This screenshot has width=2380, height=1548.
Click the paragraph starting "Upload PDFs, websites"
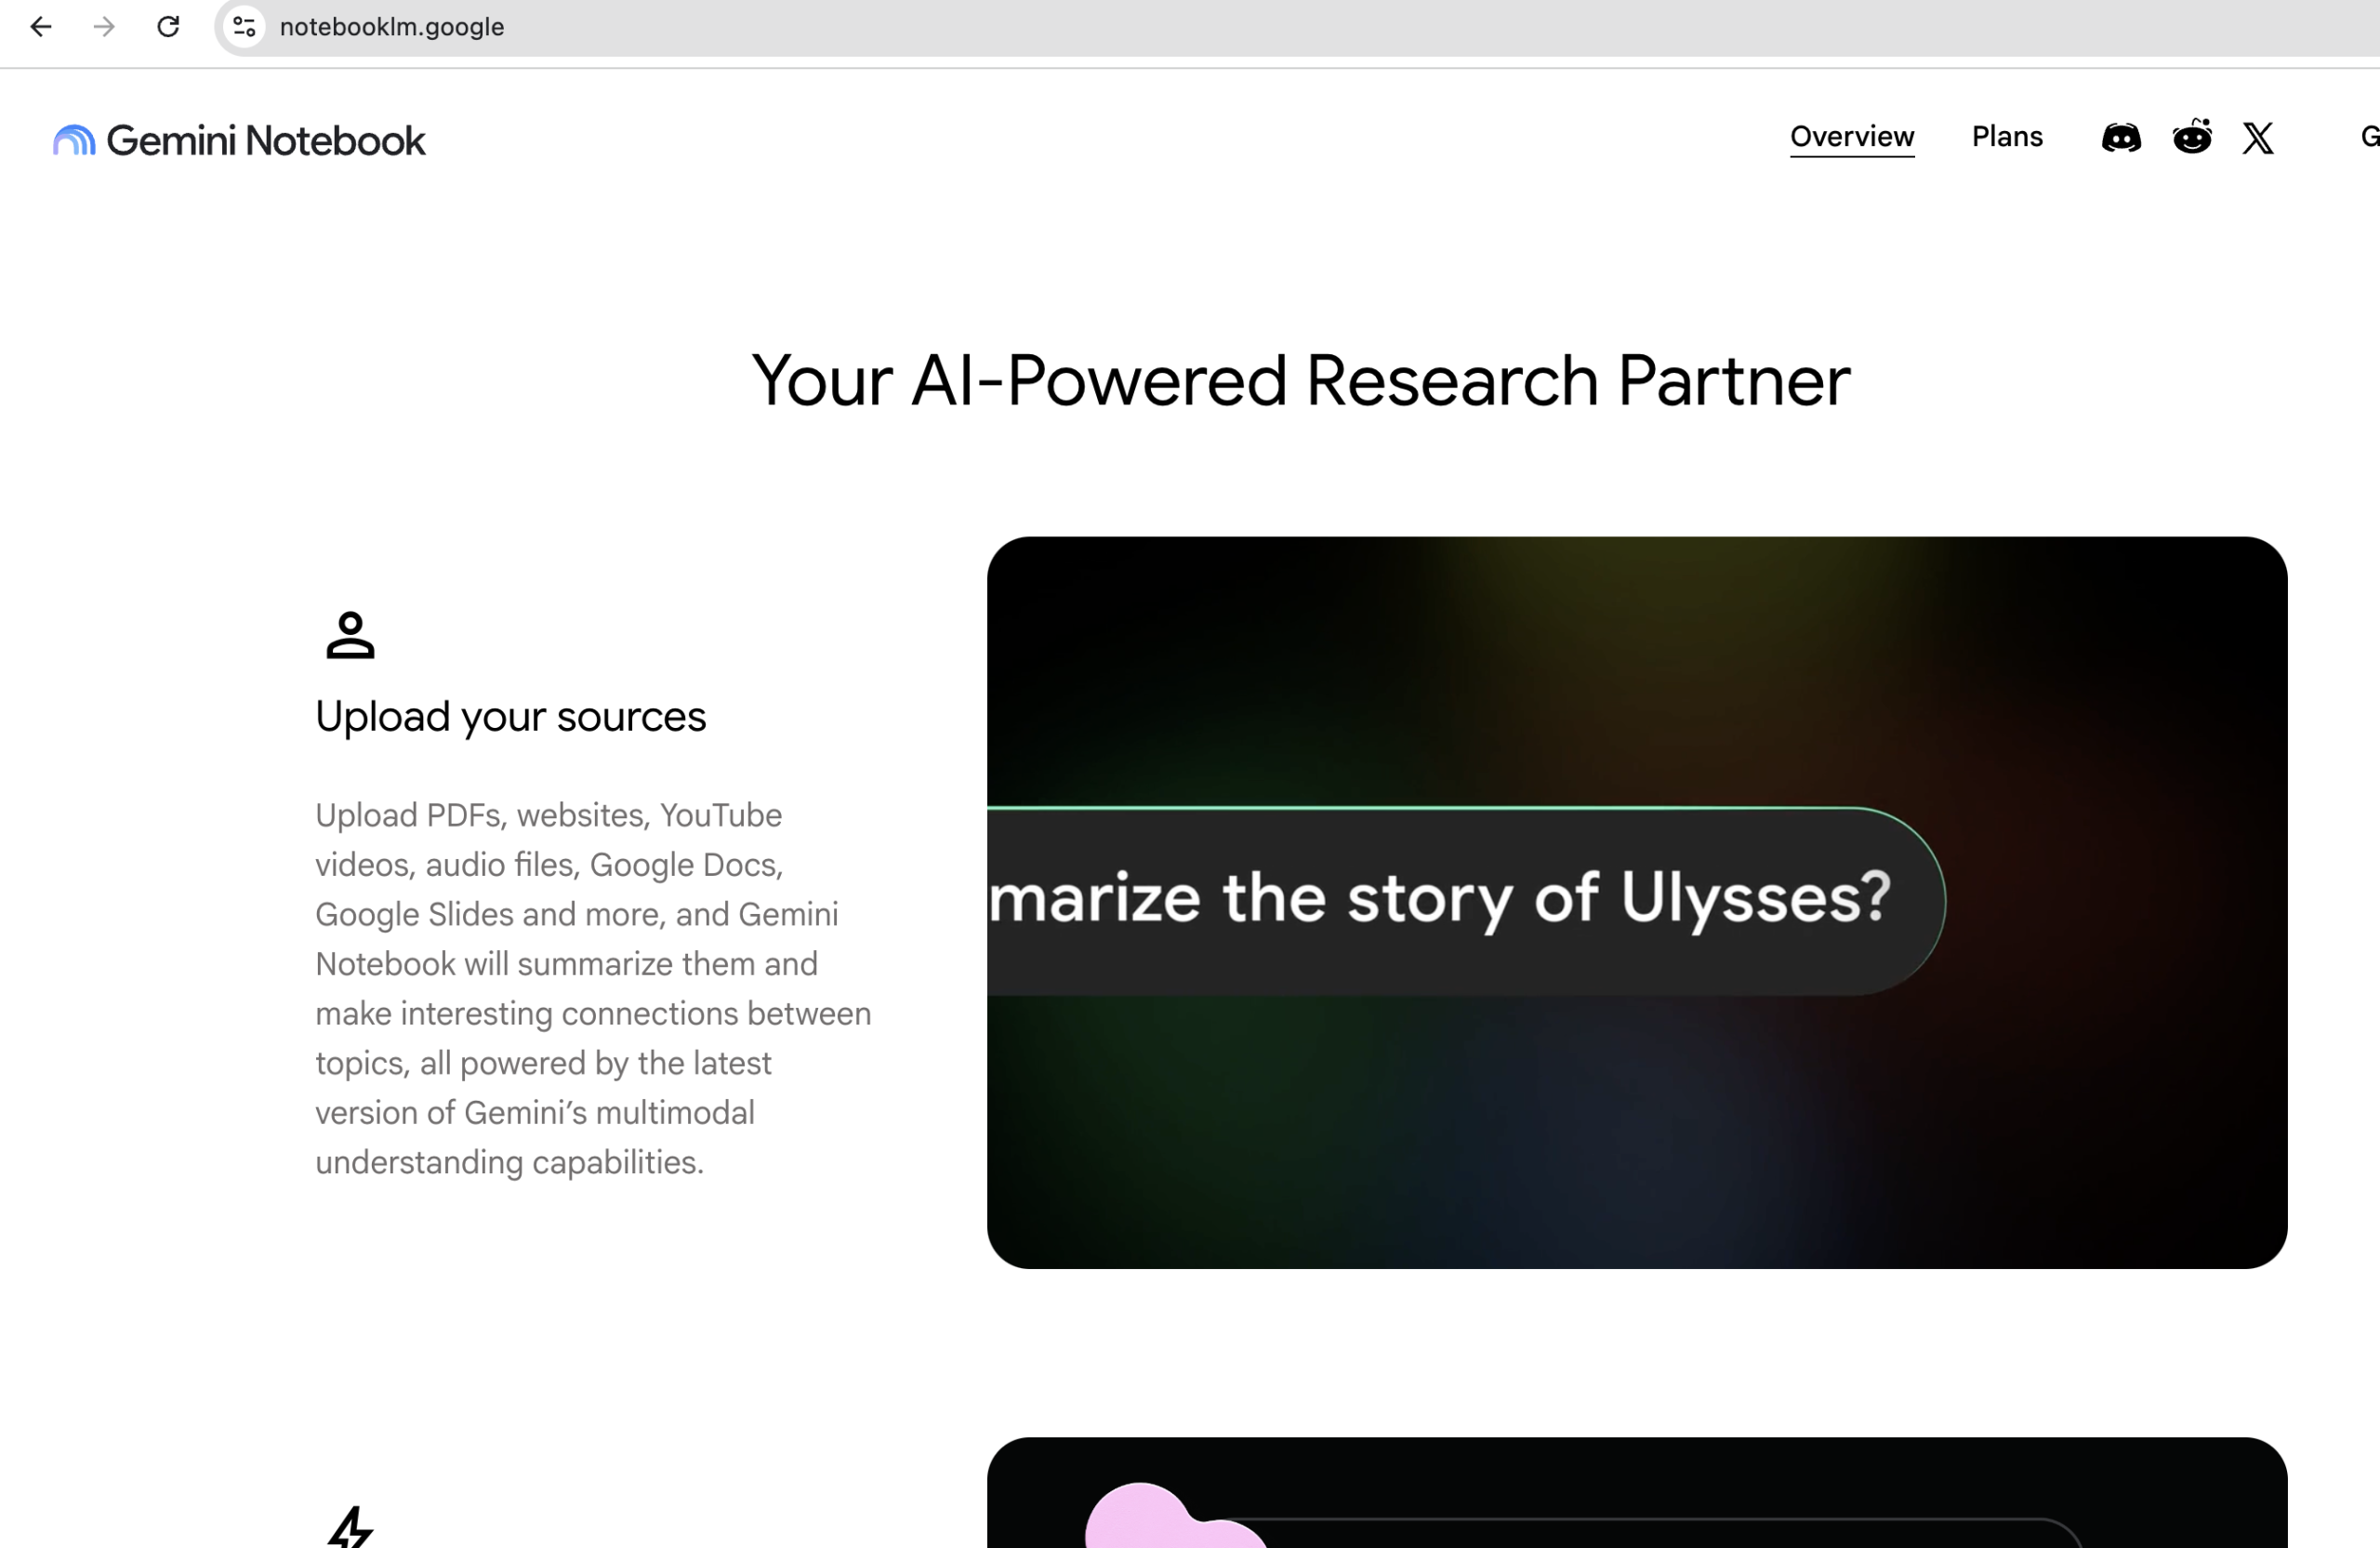pos(594,988)
